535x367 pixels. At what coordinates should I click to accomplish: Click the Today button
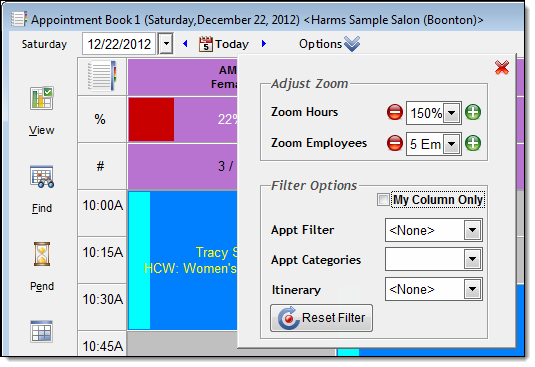pos(224,44)
